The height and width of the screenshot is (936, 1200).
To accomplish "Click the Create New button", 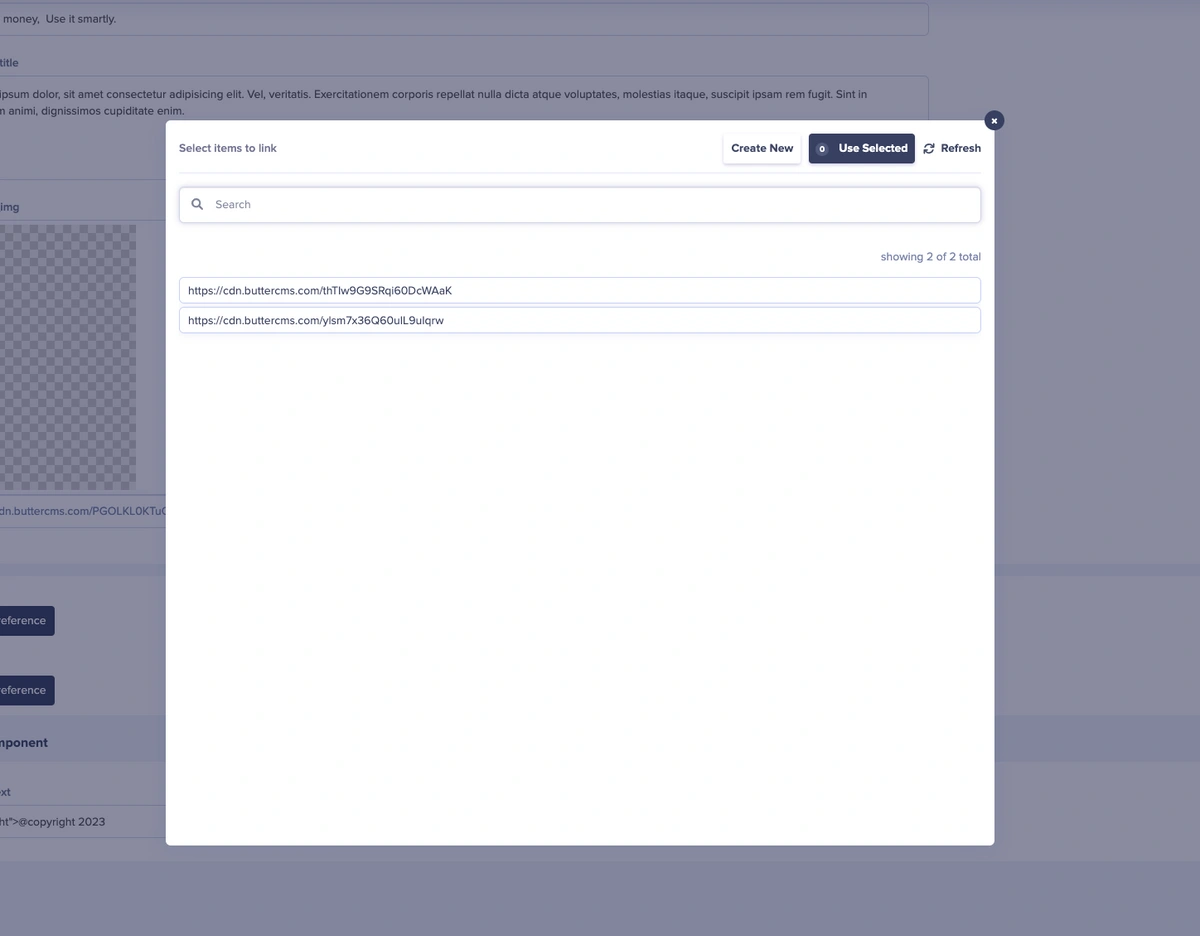I will point(762,148).
